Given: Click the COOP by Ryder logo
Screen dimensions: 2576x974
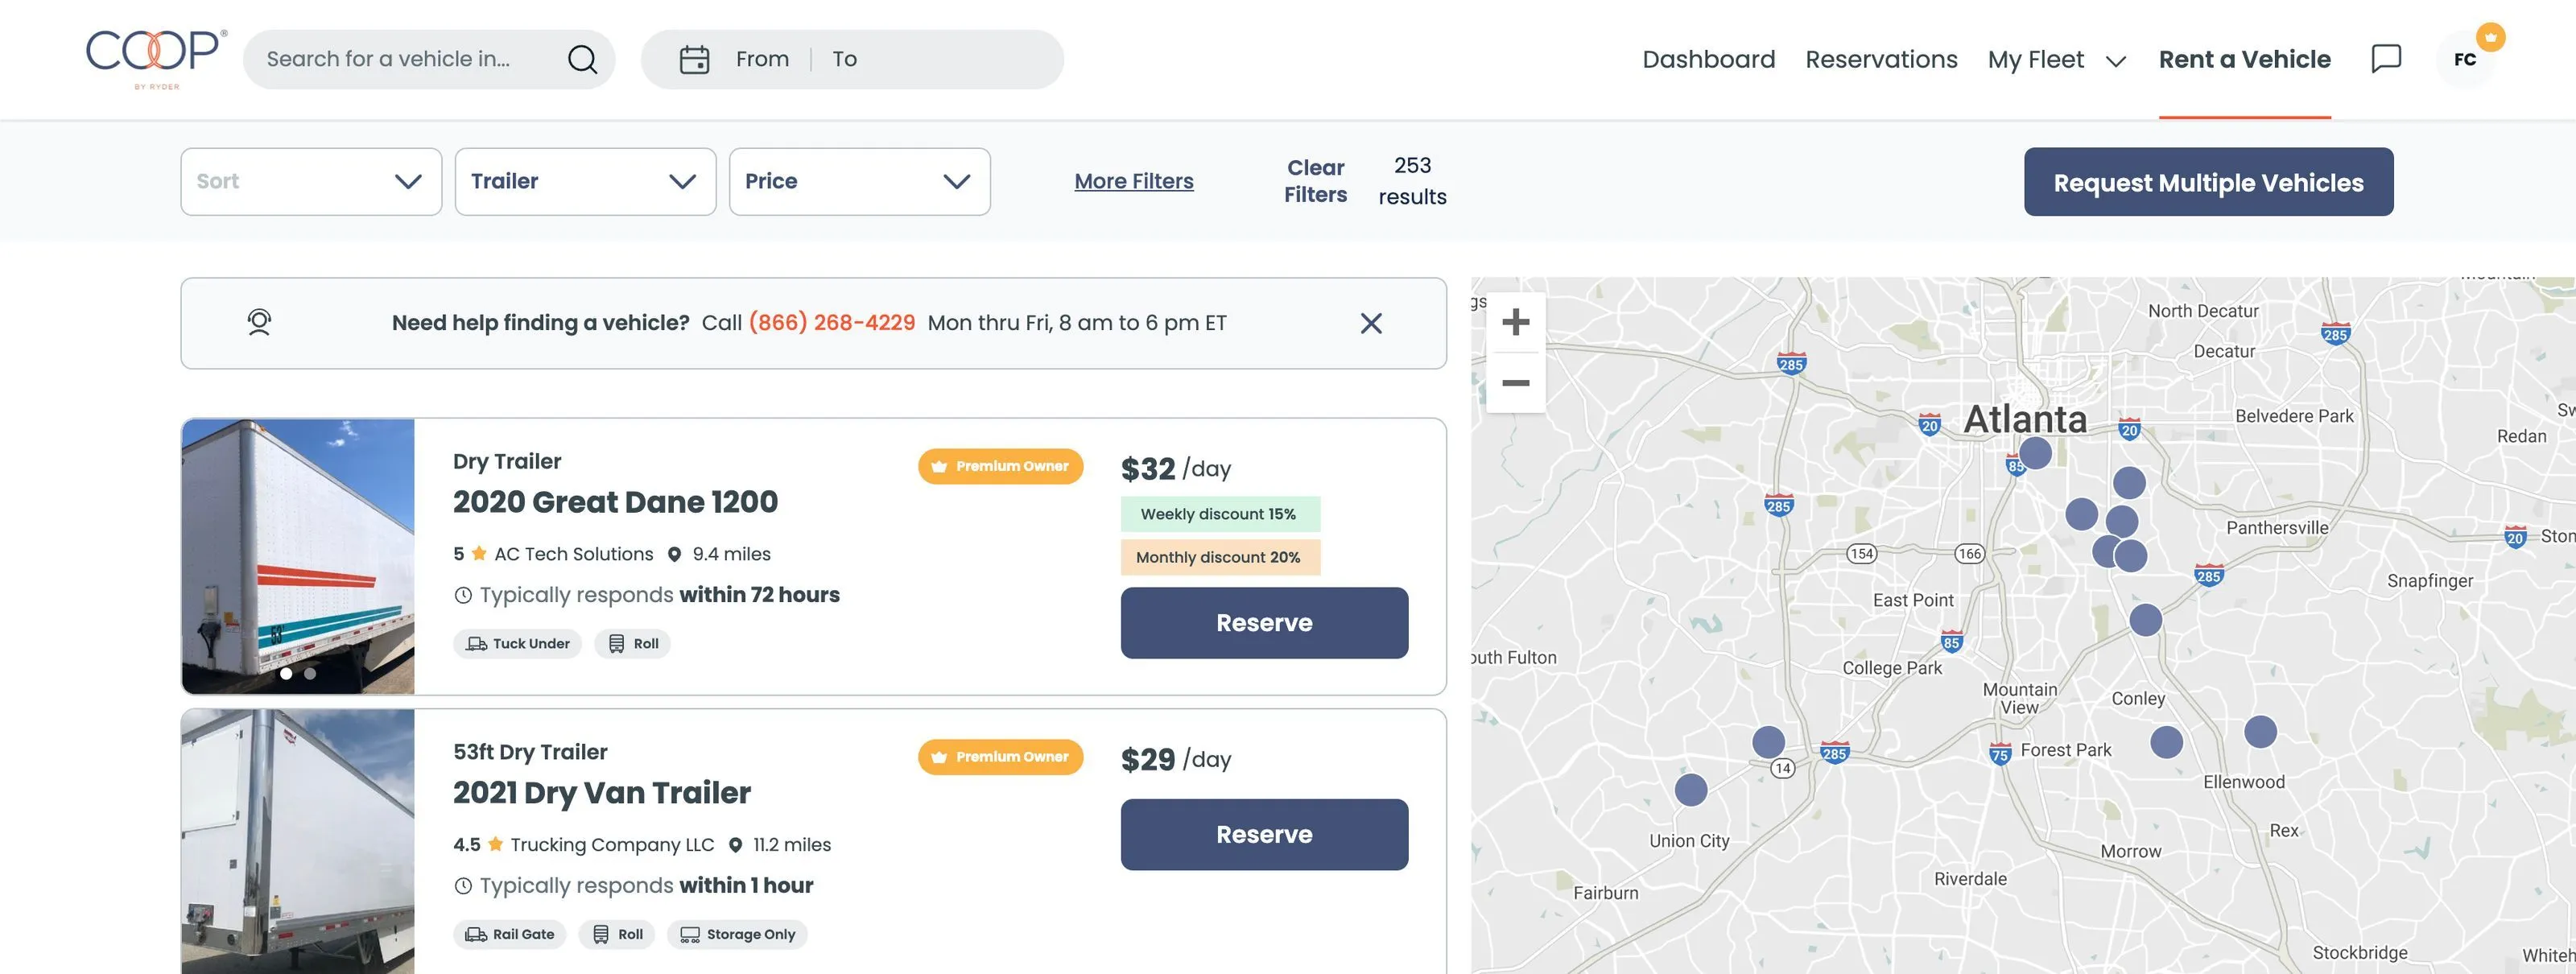Looking at the screenshot, I should click(154, 57).
